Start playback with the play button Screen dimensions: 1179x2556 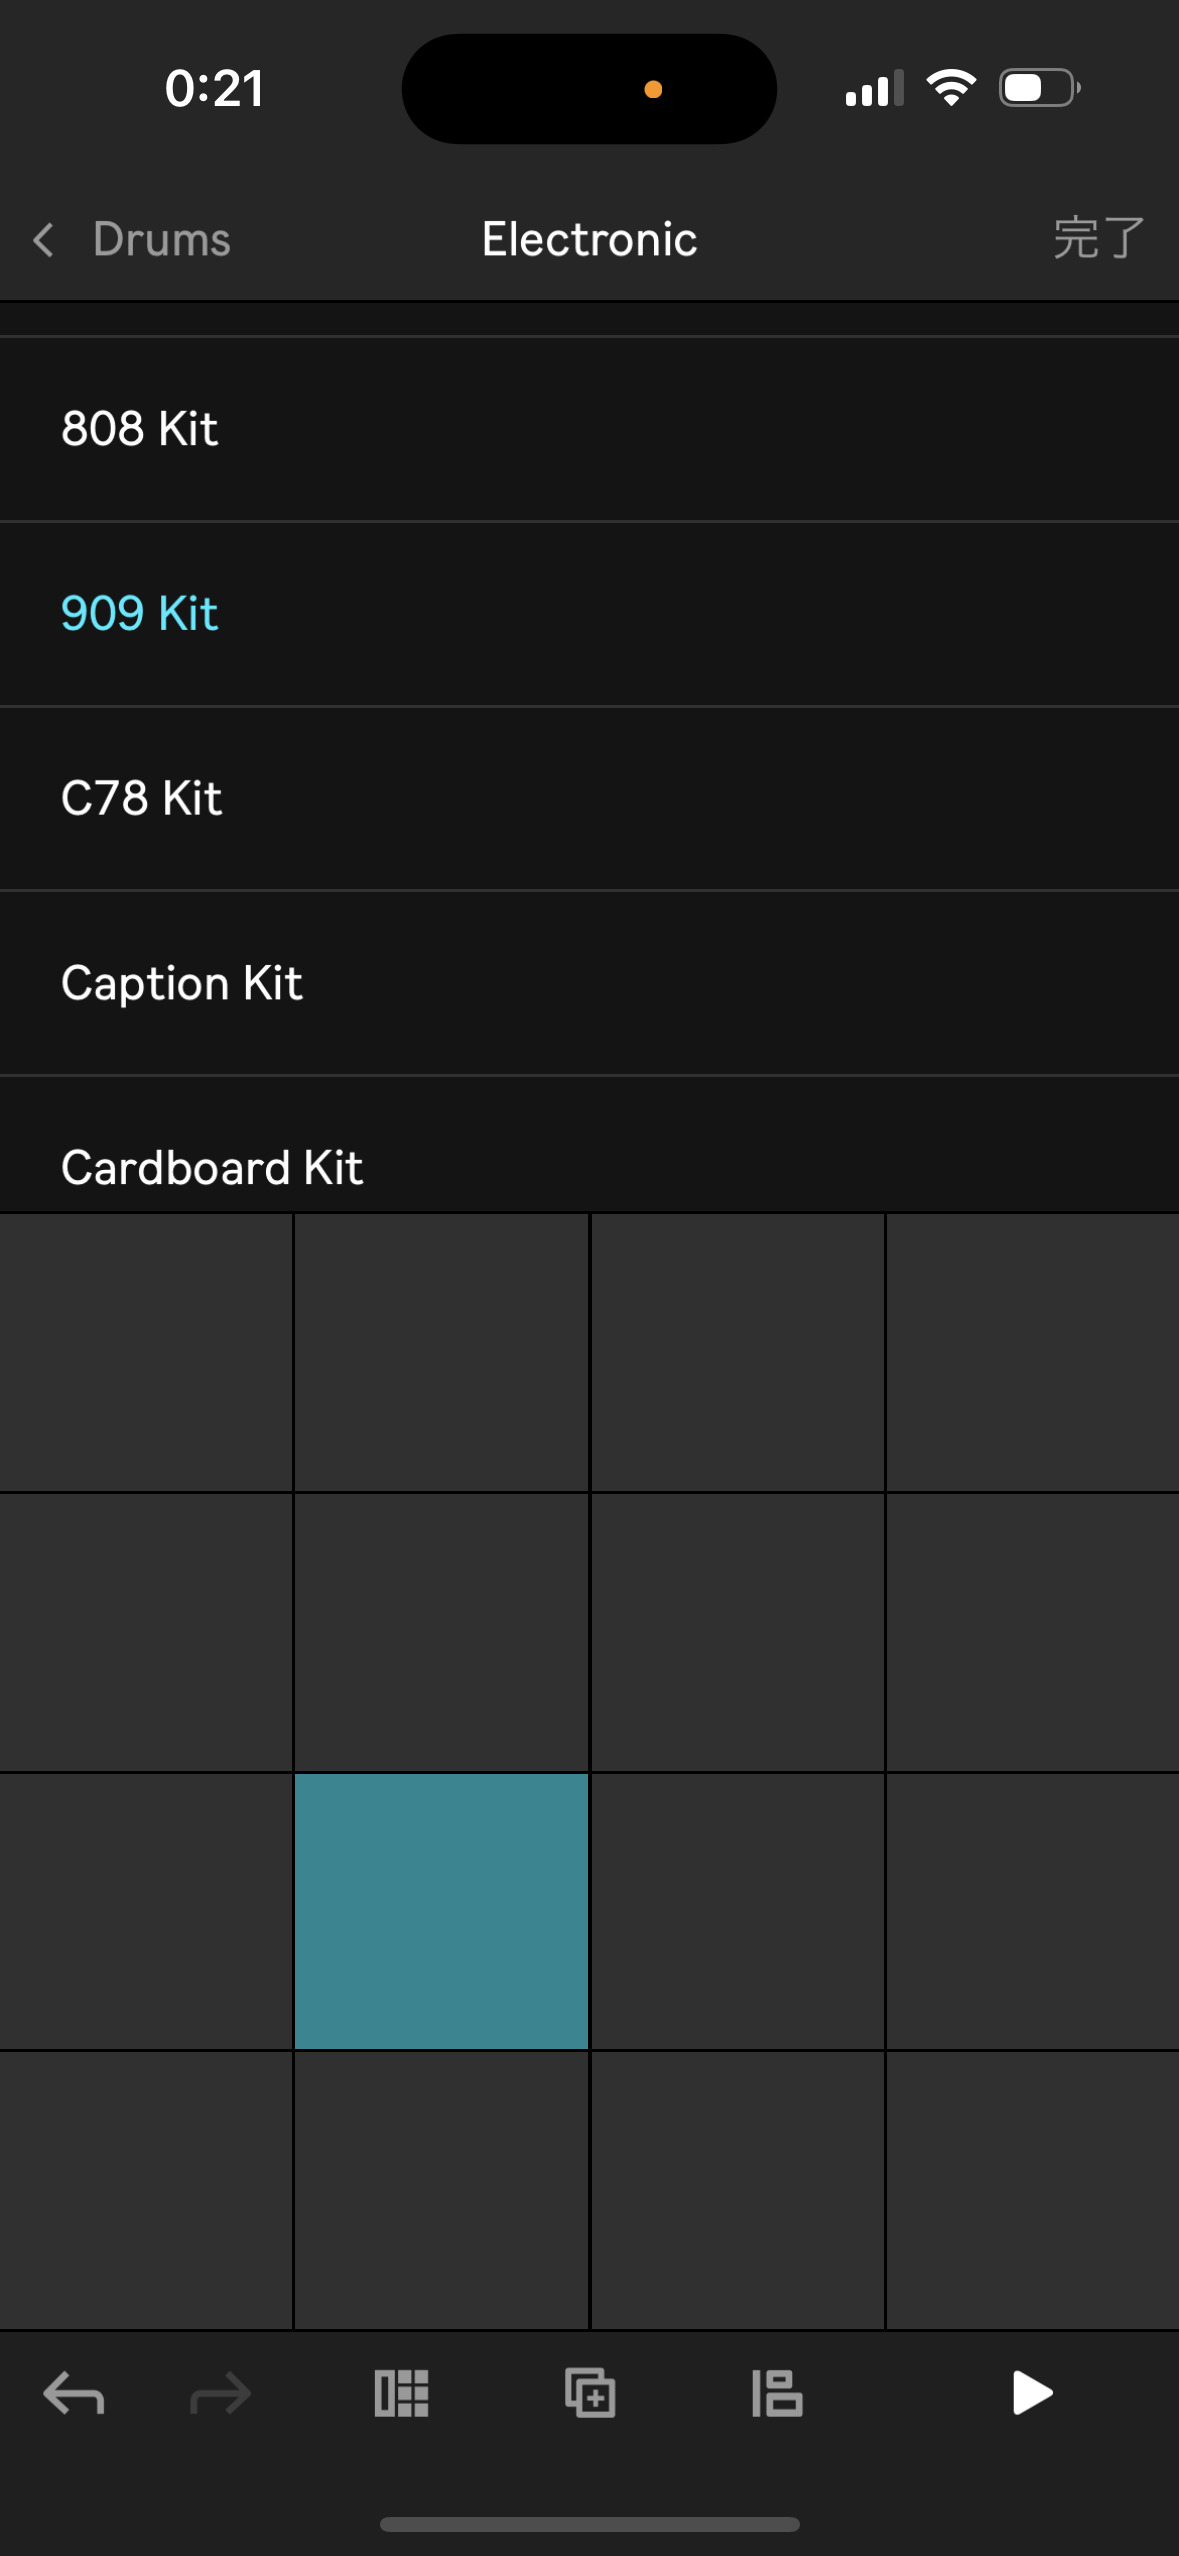coord(1032,2393)
